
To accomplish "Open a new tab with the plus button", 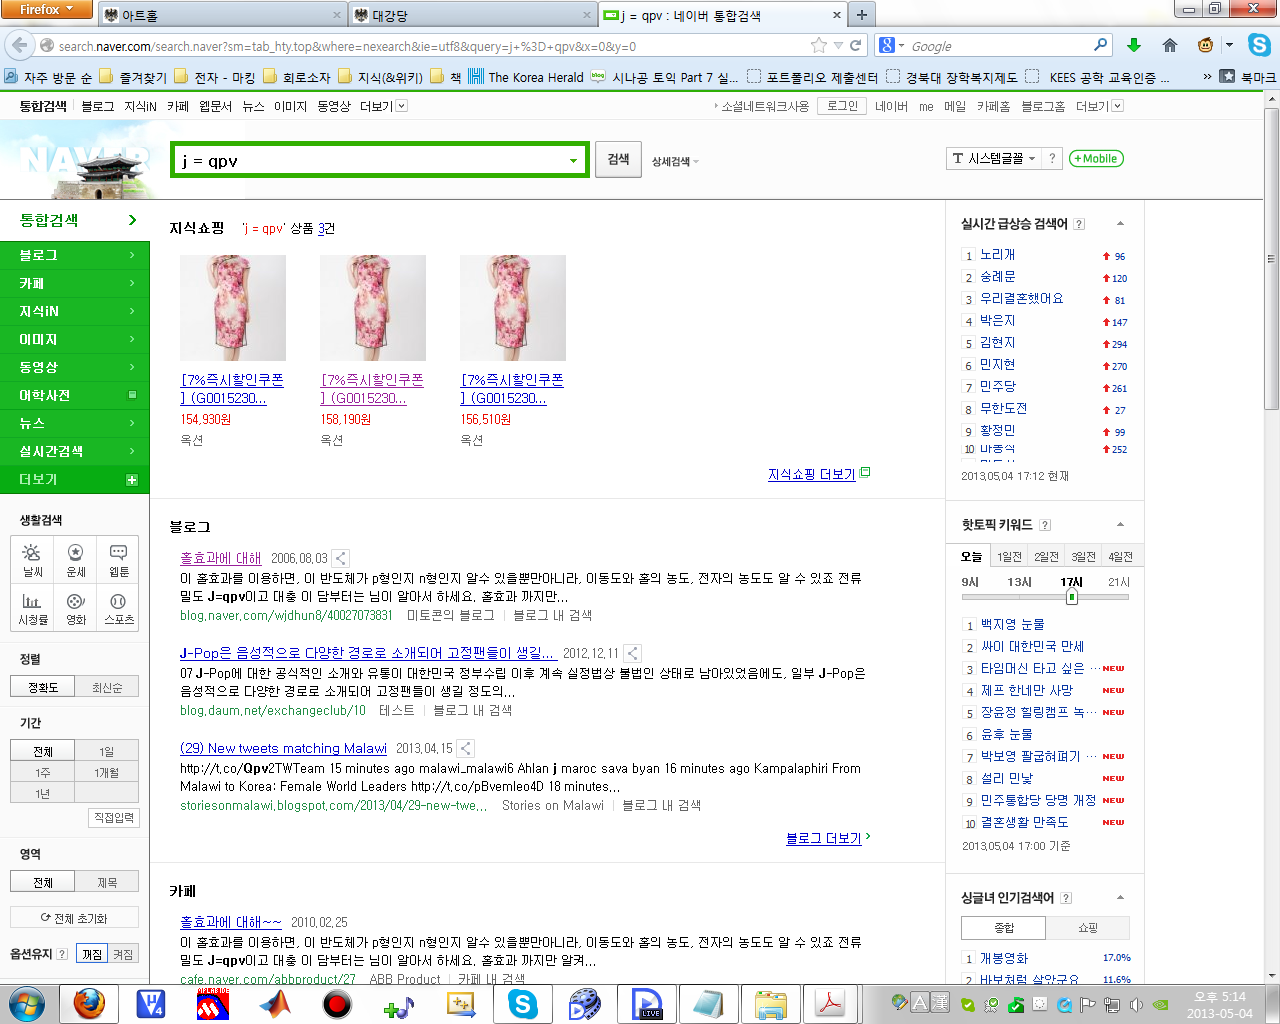I will pyautogui.click(x=861, y=14).
